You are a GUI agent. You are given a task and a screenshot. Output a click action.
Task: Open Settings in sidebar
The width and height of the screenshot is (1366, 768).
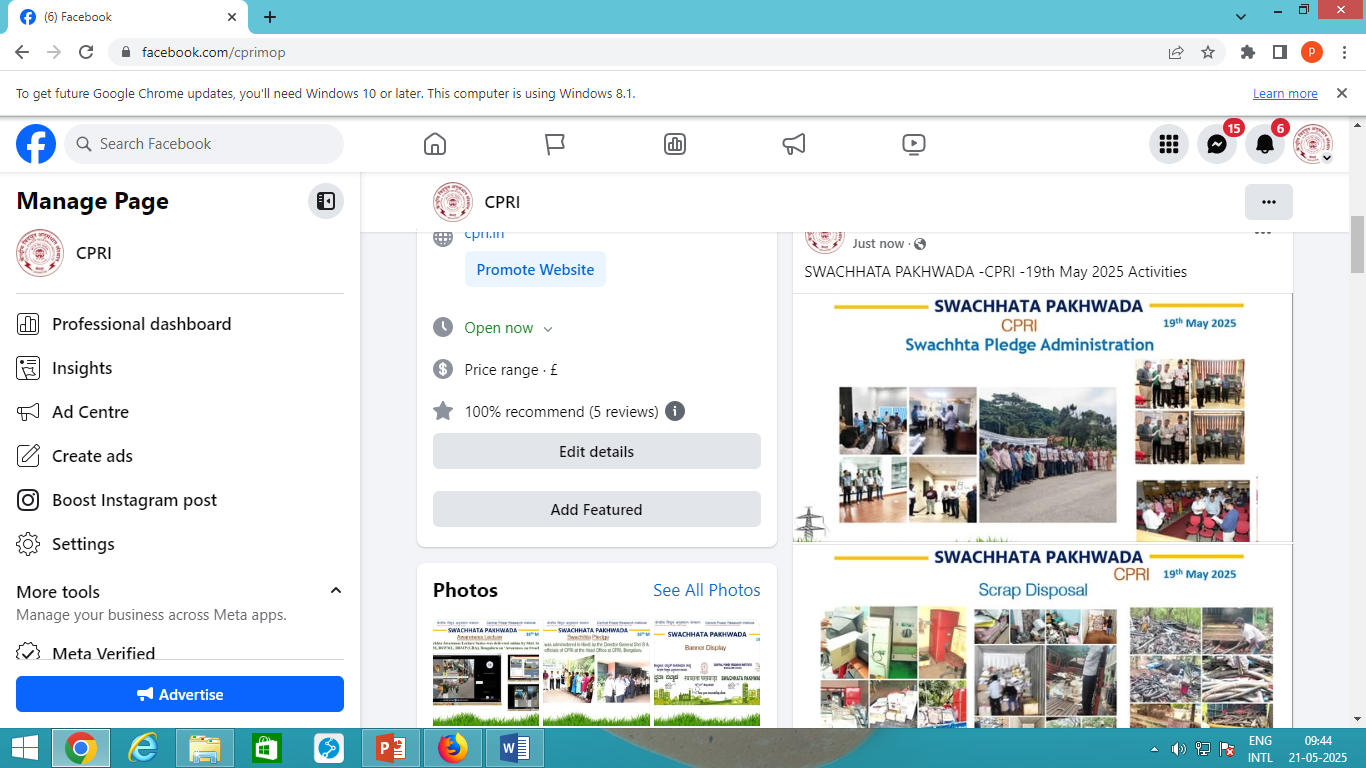[x=180, y=544]
